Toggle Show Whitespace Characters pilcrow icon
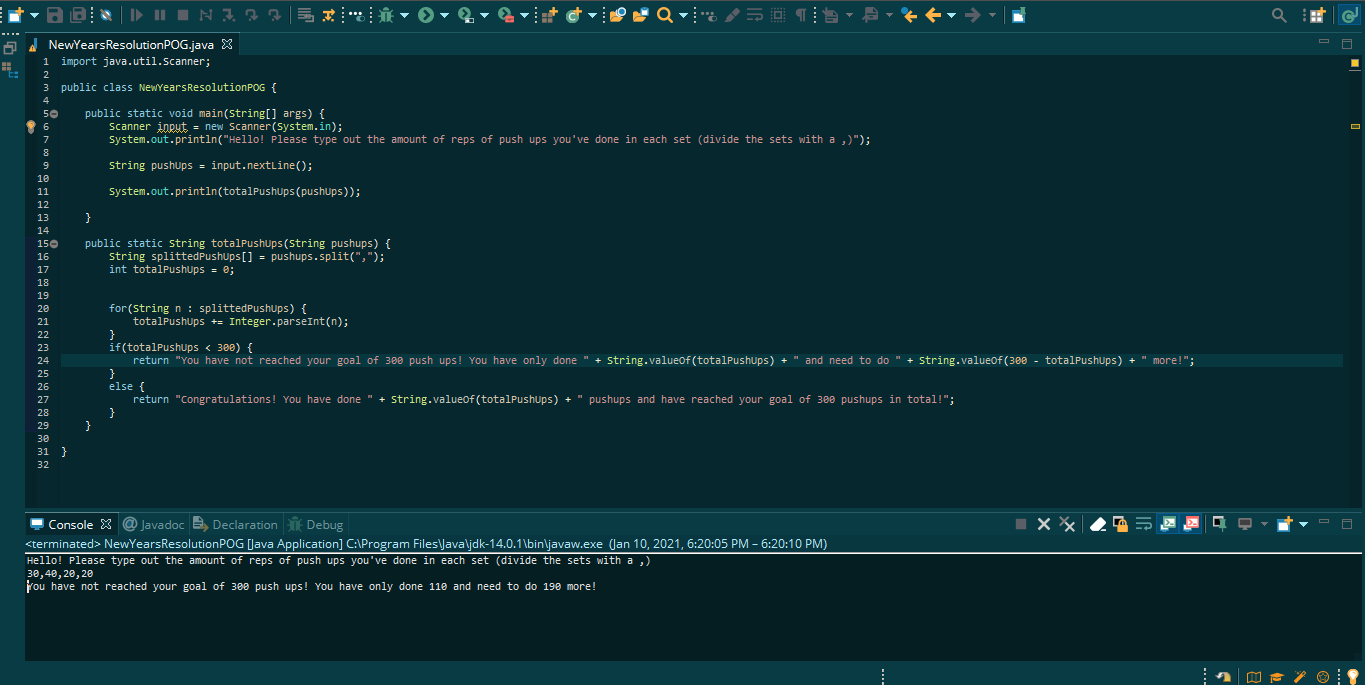The height and width of the screenshot is (685, 1365). [x=801, y=15]
